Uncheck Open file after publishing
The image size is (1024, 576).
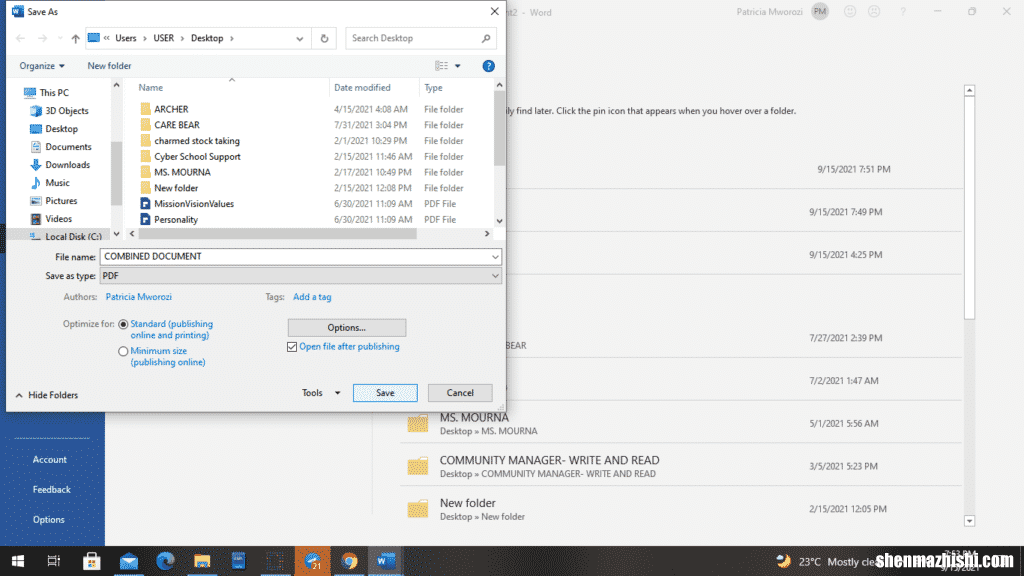pos(292,347)
